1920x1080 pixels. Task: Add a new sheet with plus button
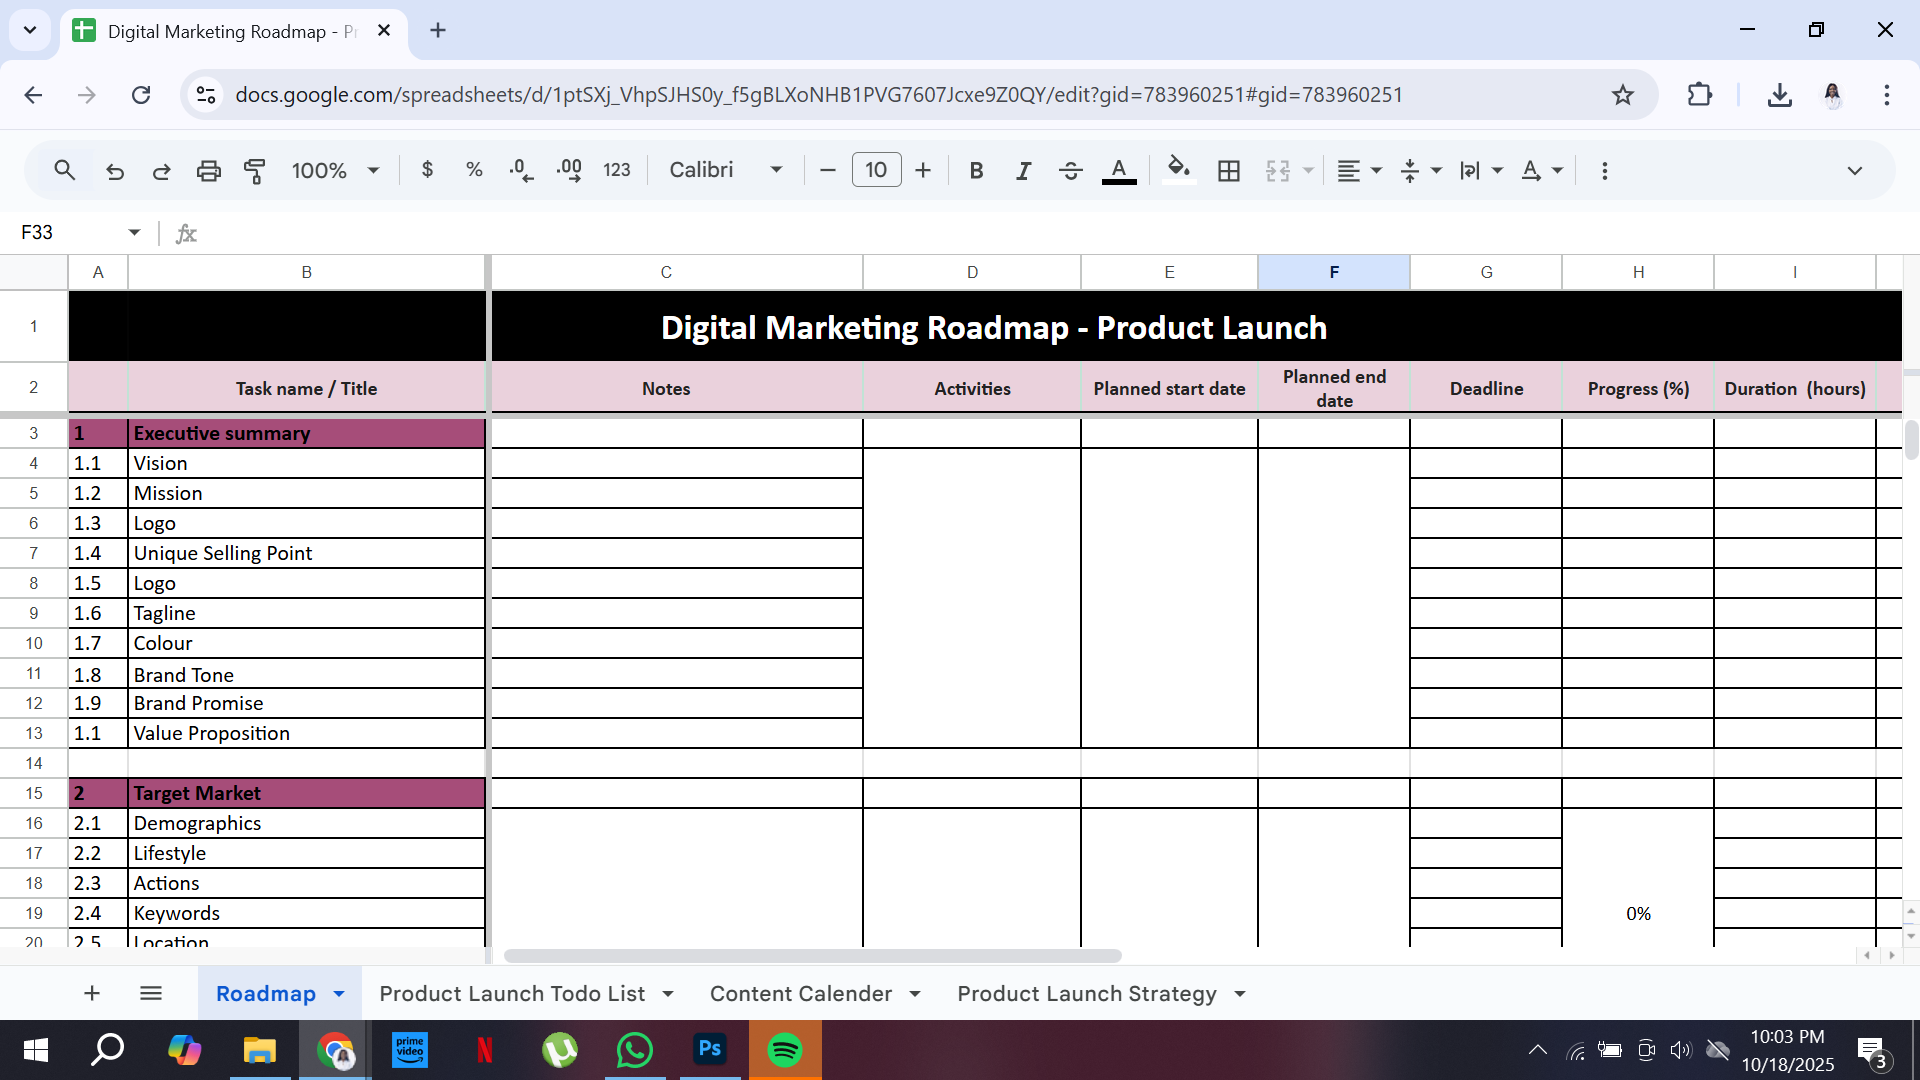coord(92,993)
